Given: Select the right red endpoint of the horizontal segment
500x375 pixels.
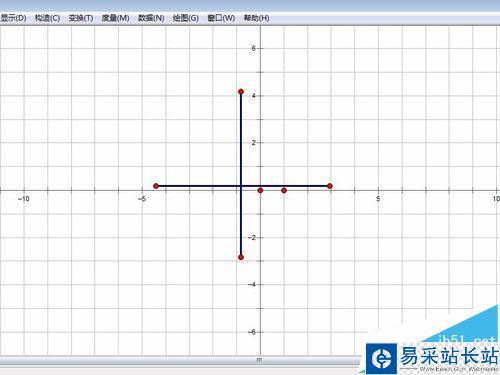Looking at the screenshot, I should coord(330,186).
